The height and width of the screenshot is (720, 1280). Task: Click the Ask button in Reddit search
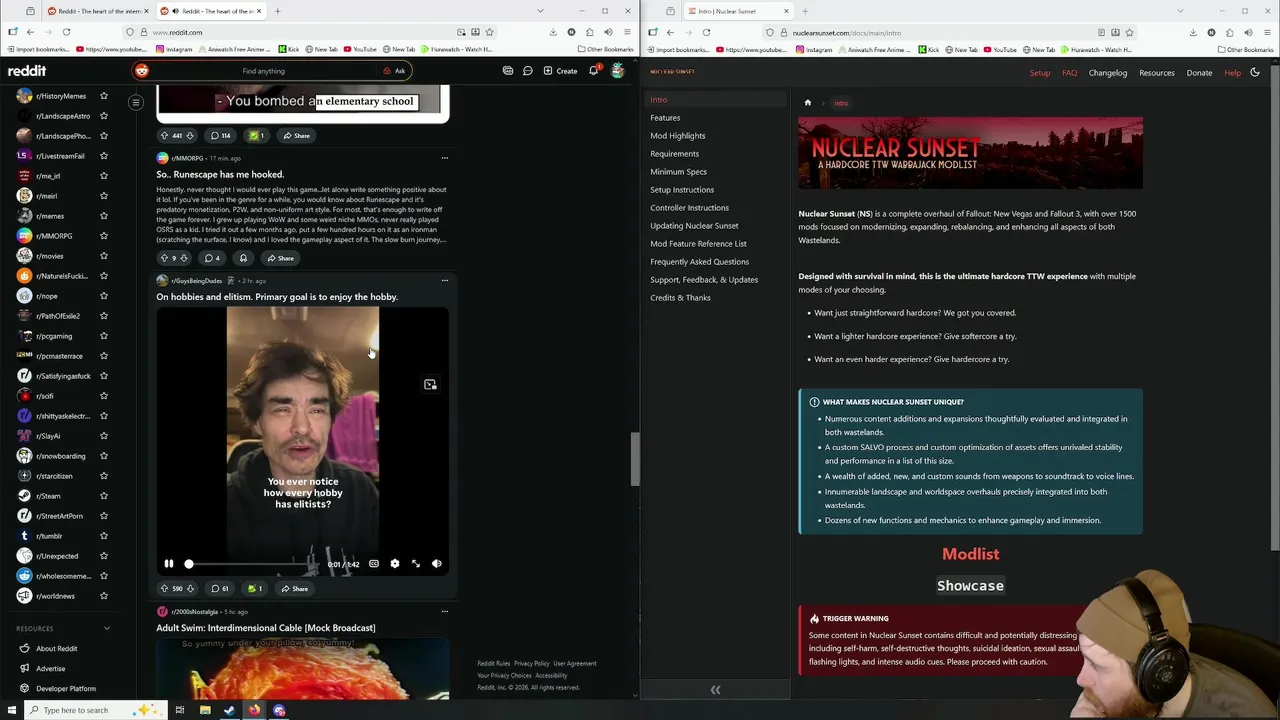click(x=394, y=71)
